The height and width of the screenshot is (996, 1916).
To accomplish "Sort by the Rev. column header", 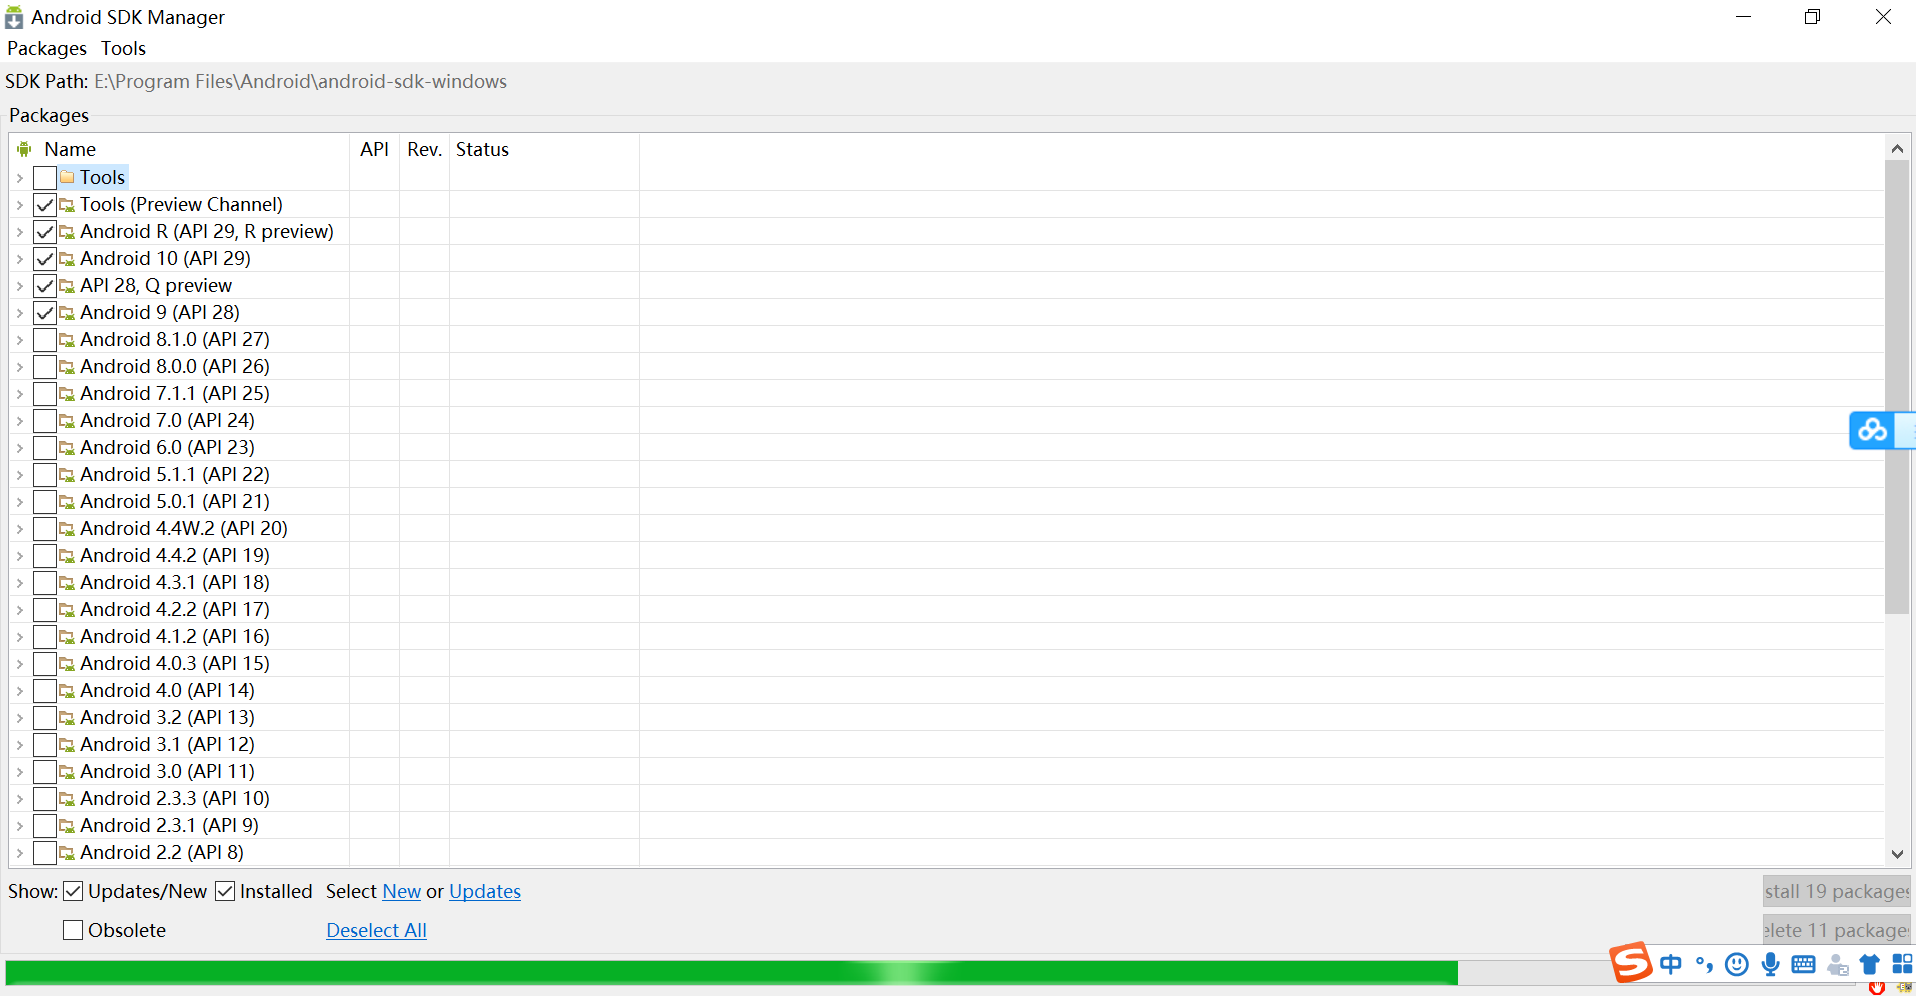I will 425,149.
